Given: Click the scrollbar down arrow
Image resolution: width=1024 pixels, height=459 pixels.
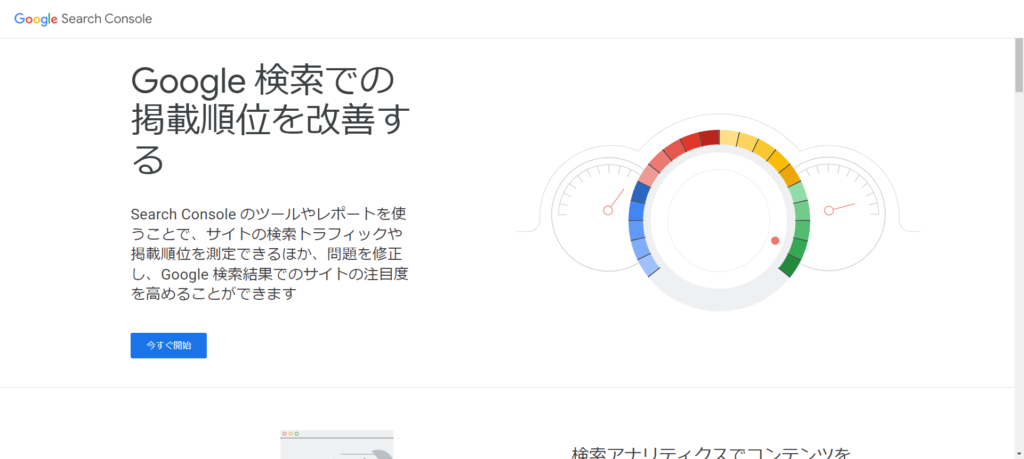Looking at the screenshot, I should pos(1019,453).
